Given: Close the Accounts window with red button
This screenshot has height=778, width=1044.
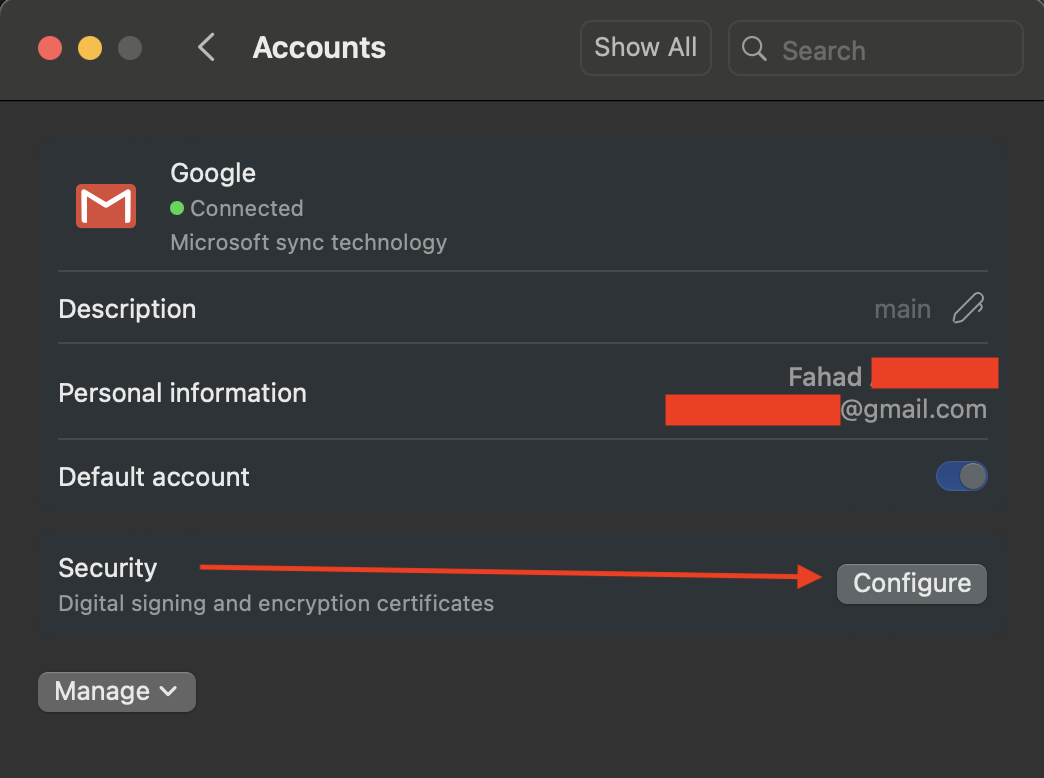Looking at the screenshot, I should pos(50,48).
